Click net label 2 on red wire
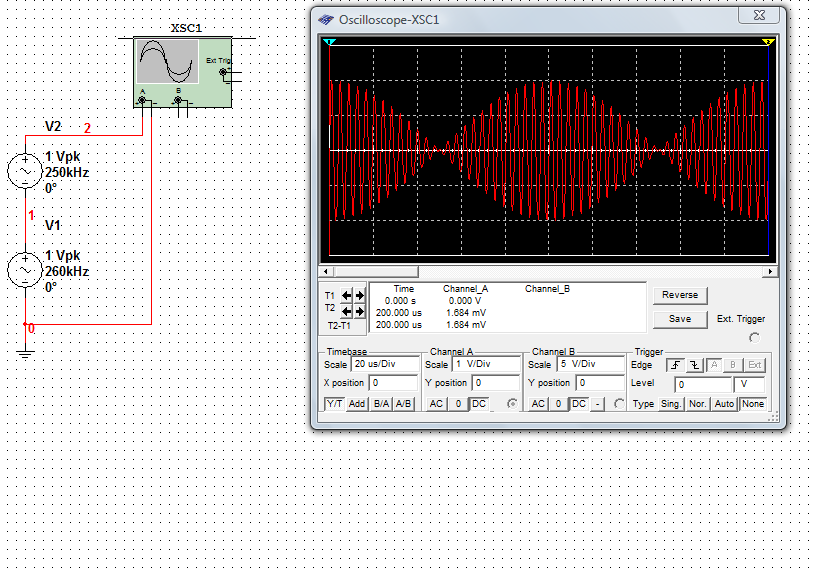This screenshot has height=569, width=813. (x=87, y=128)
